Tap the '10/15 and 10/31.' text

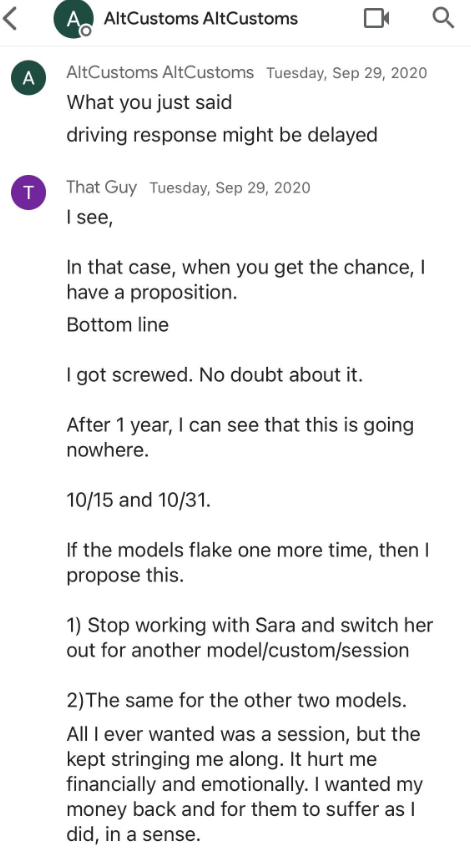point(139,500)
